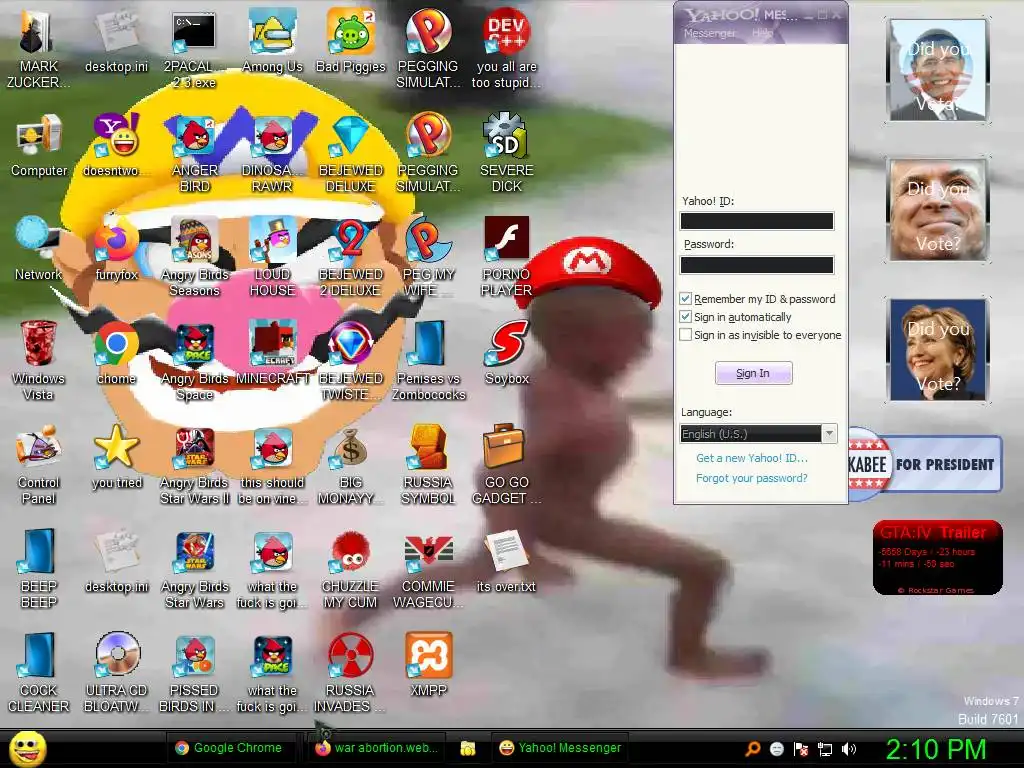Click the 'Forgot your password?' link
This screenshot has width=1024, height=768.
[x=752, y=478]
